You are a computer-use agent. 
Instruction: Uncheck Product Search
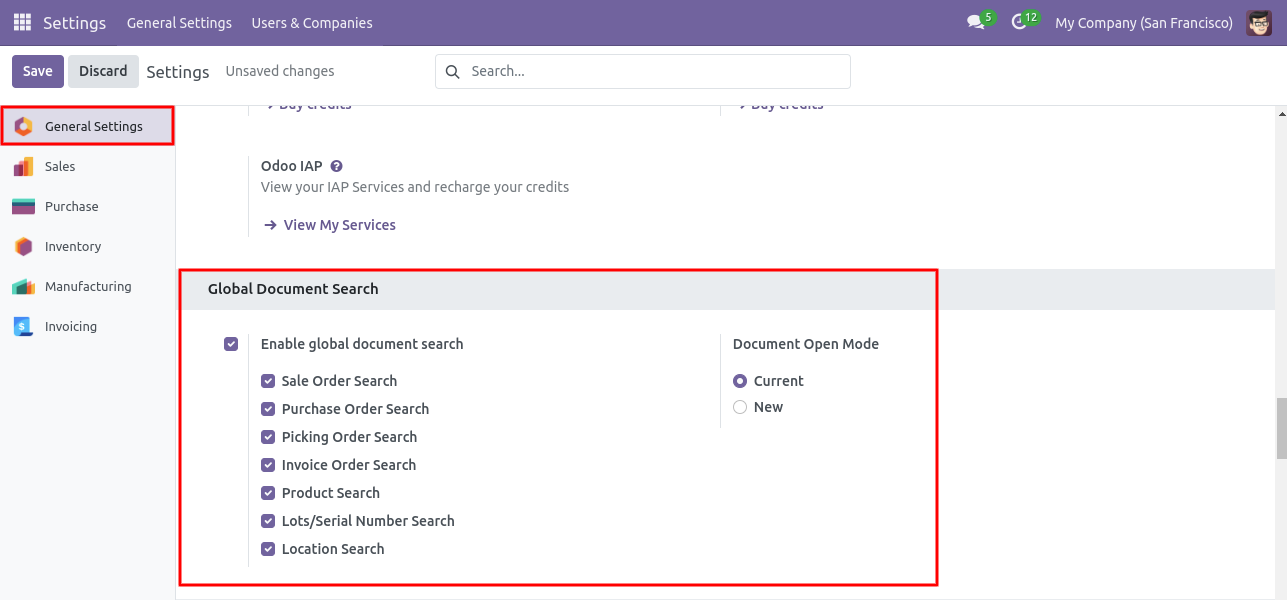(268, 493)
